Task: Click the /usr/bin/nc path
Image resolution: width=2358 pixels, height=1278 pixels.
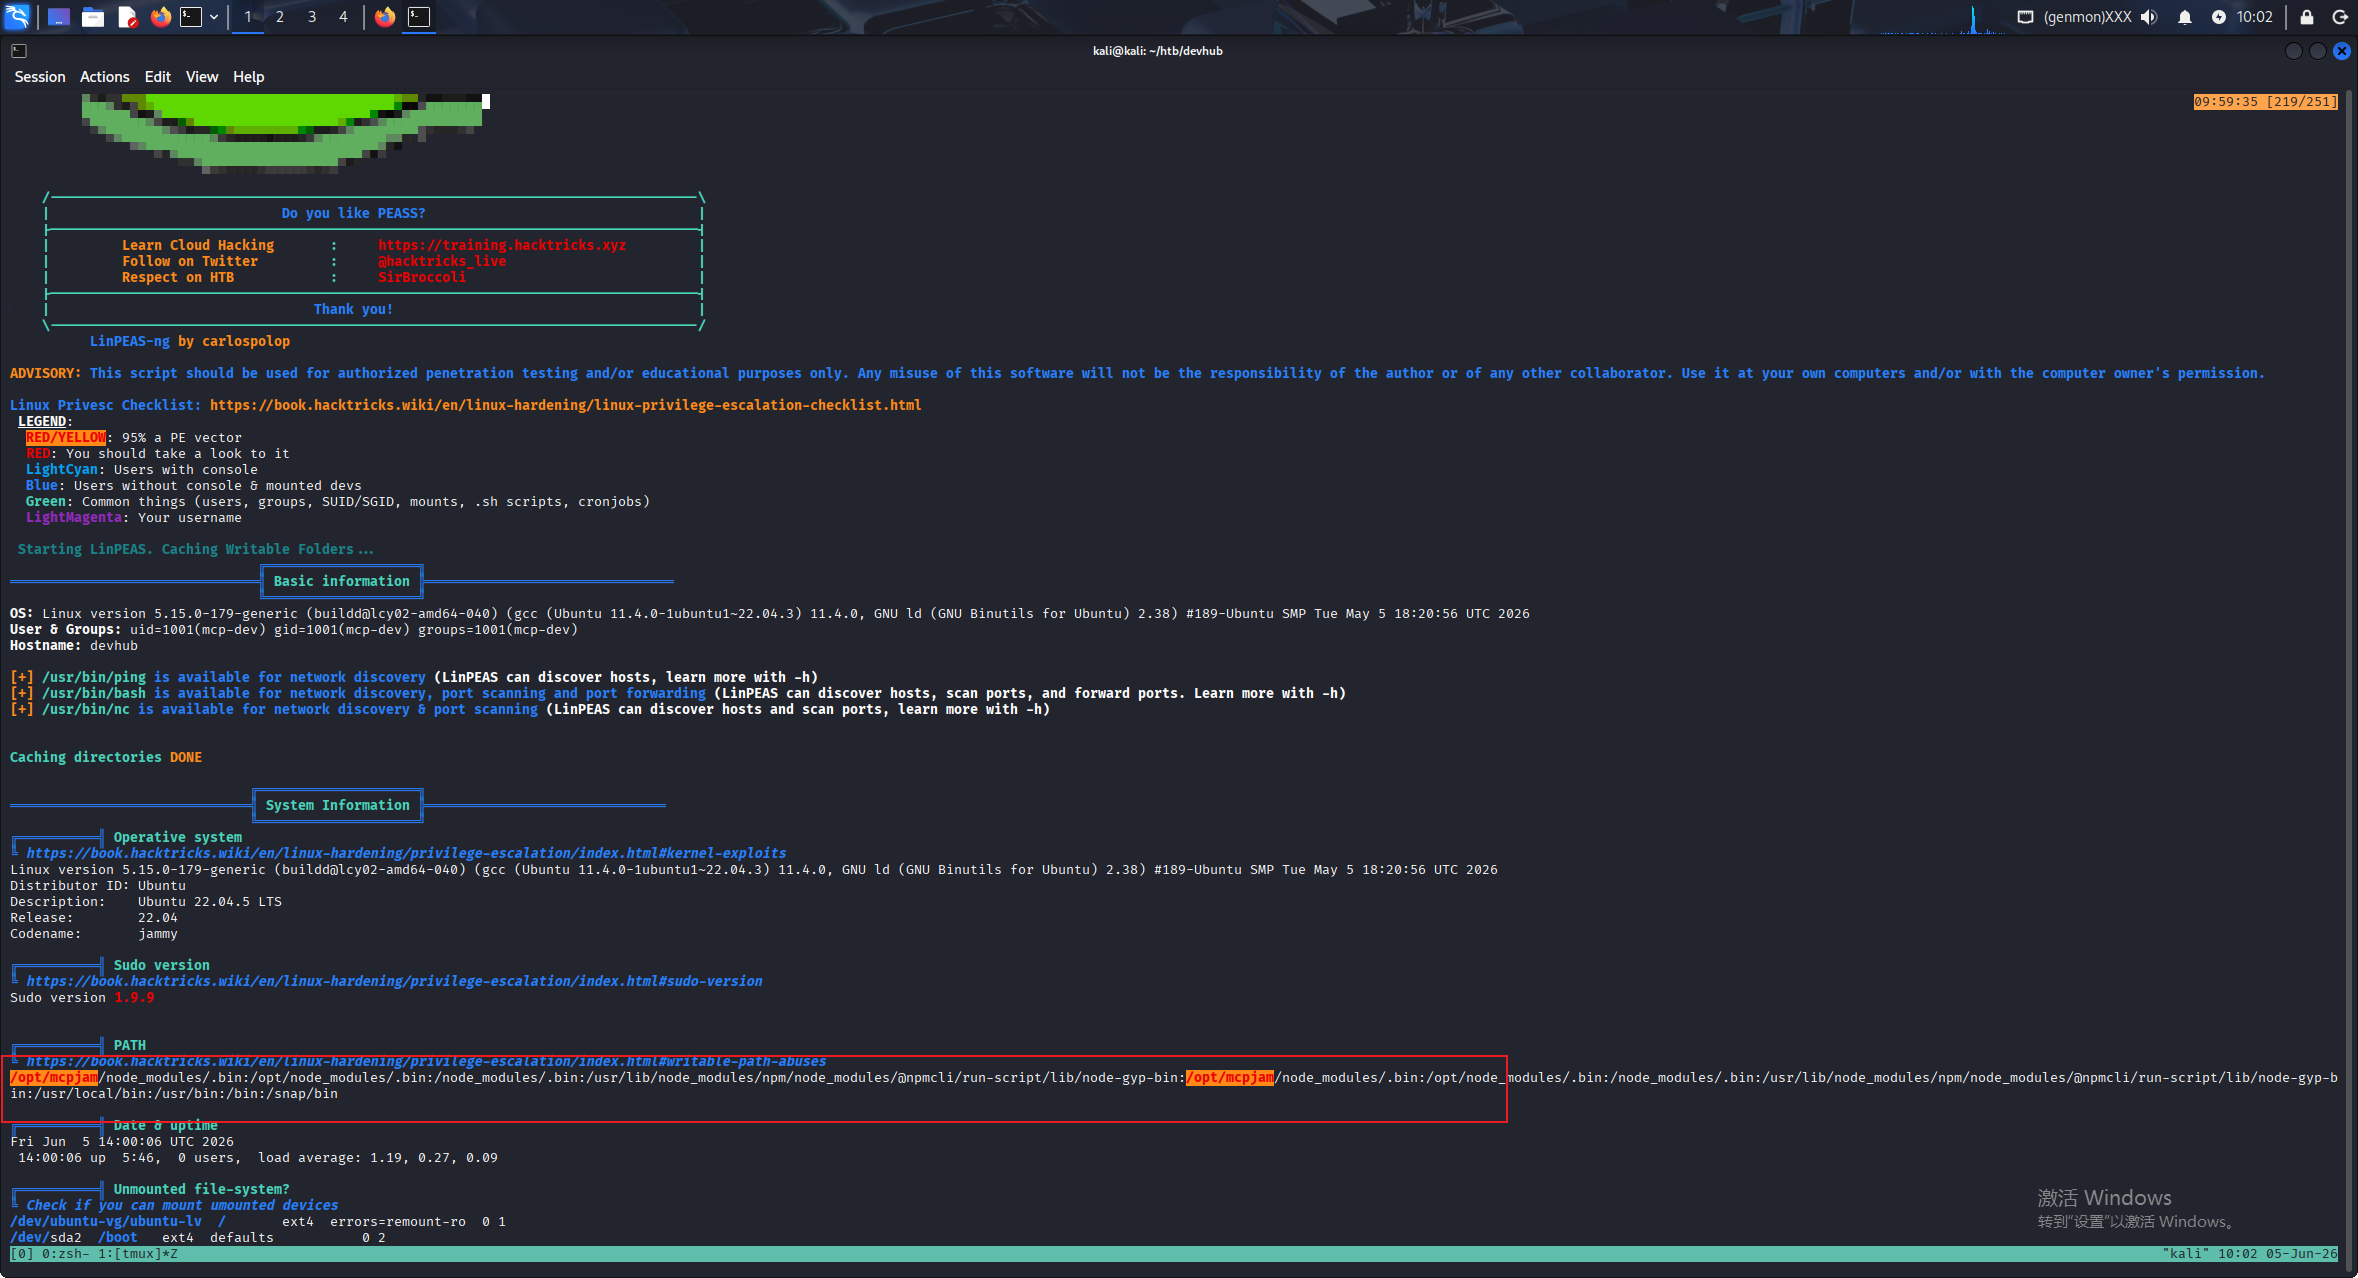Action: 86,709
